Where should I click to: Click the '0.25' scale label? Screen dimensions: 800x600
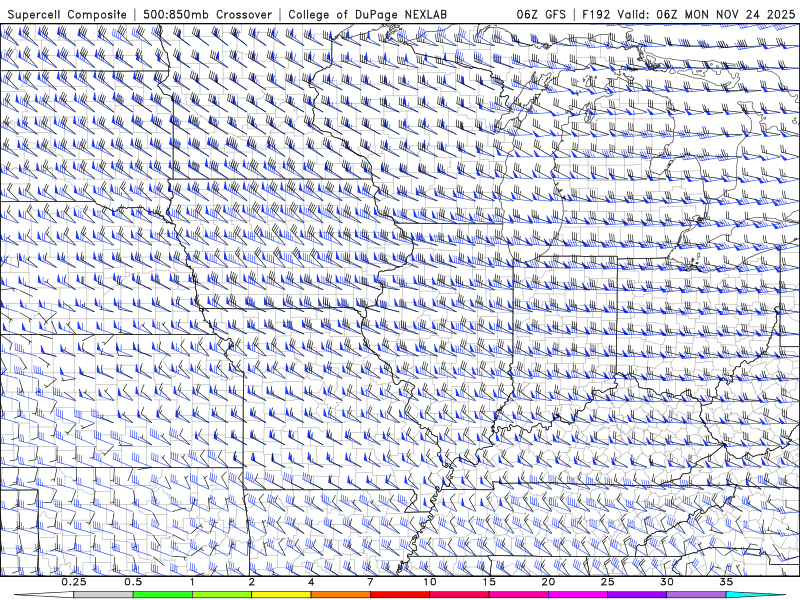coord(74,582)
